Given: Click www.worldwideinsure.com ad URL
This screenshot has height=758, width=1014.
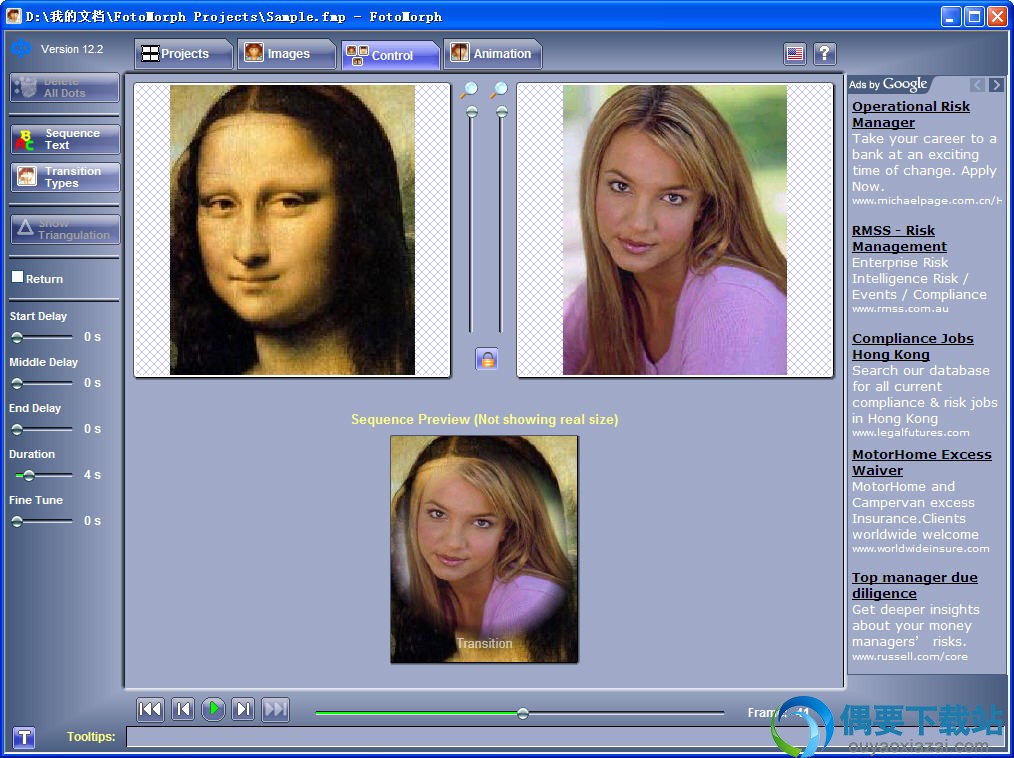Looking at the screenshot, I should coord(920,548).
